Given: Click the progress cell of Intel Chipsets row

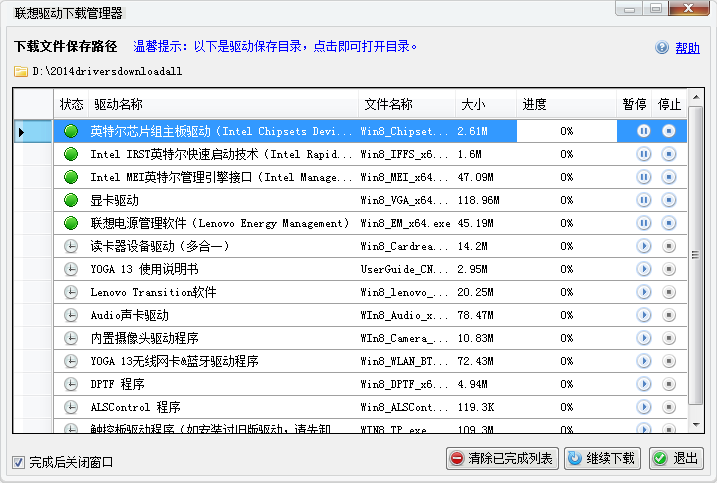Looking at the screenshot, I should pos(567,131).
